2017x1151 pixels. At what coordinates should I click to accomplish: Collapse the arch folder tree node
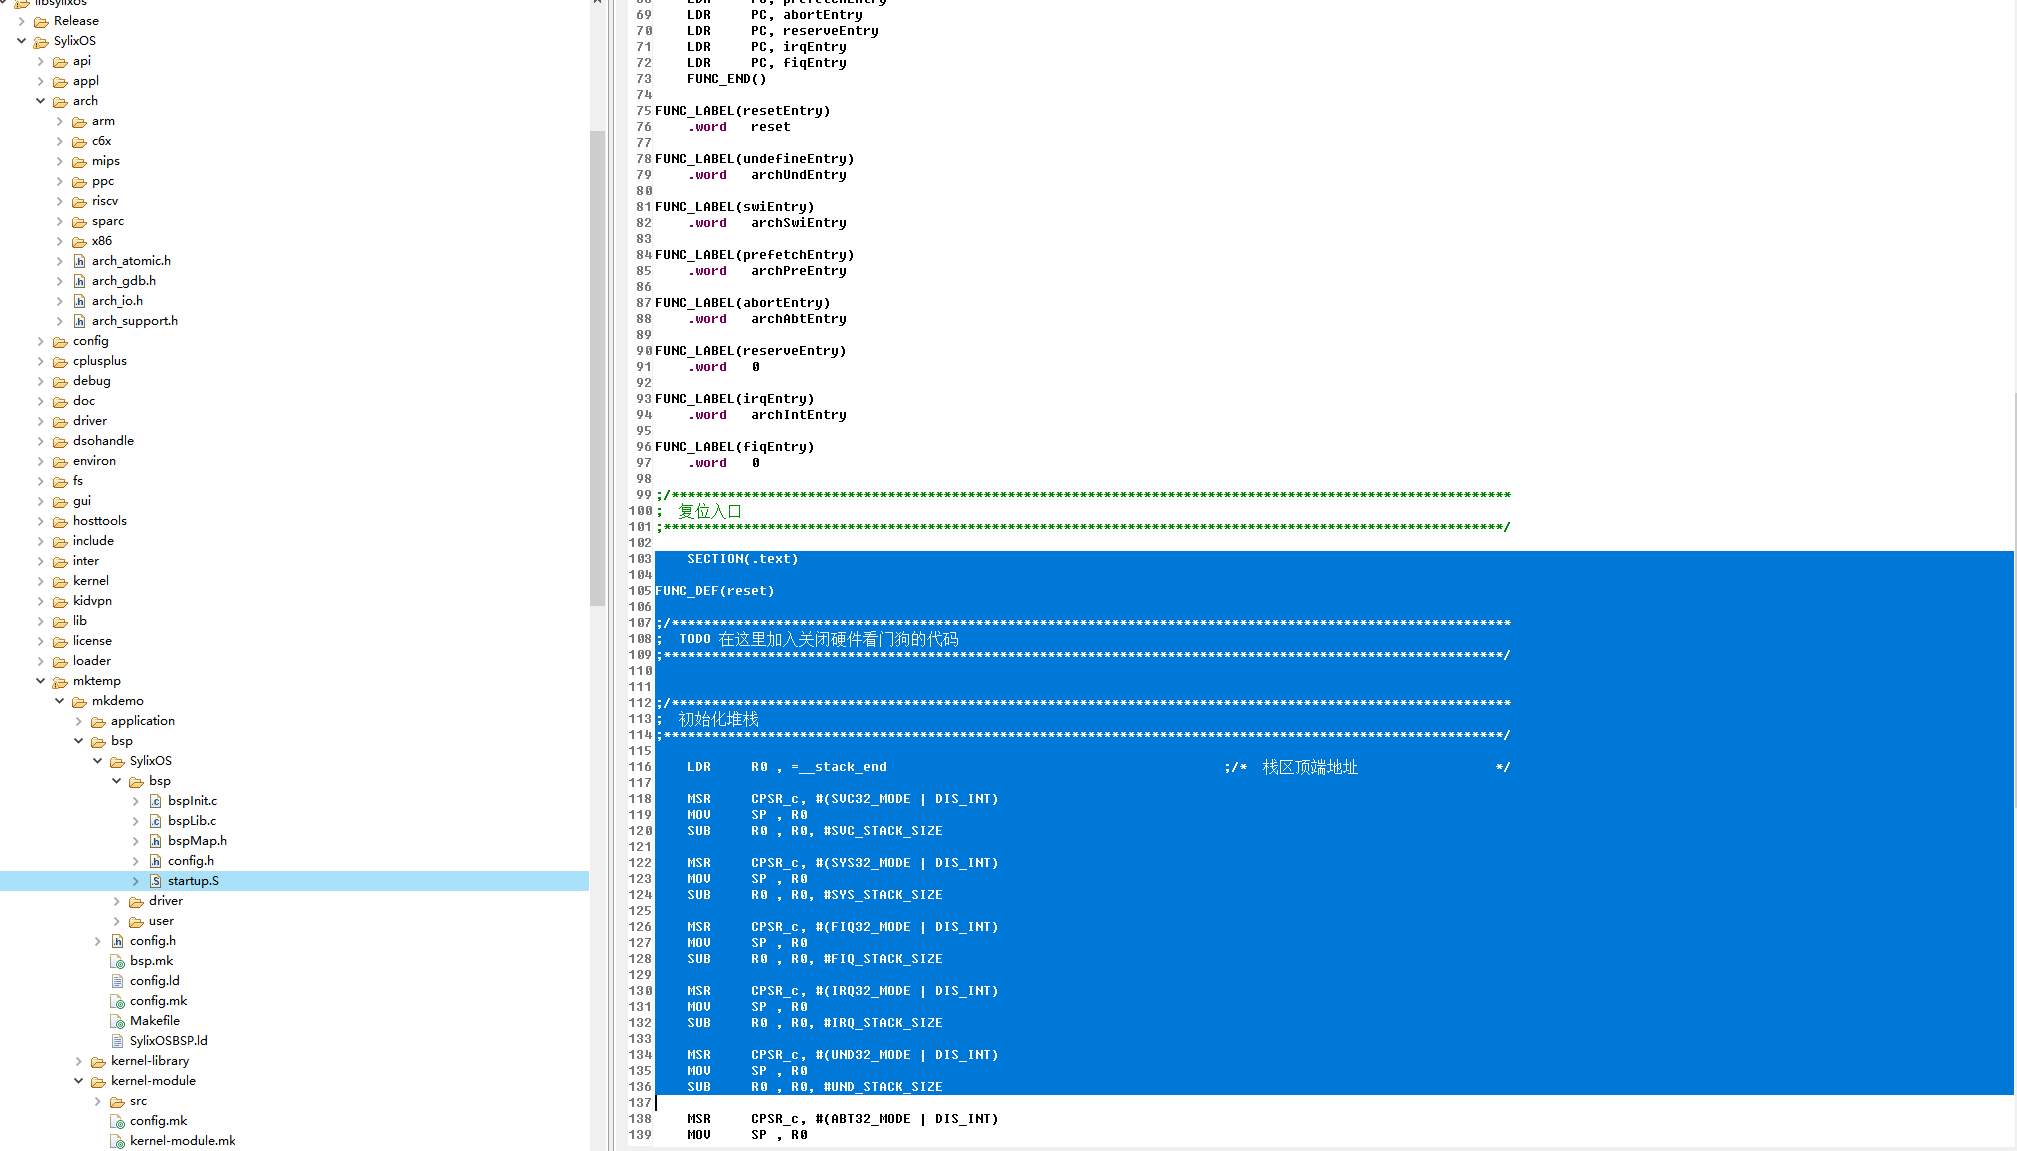(x=41, y=101)
